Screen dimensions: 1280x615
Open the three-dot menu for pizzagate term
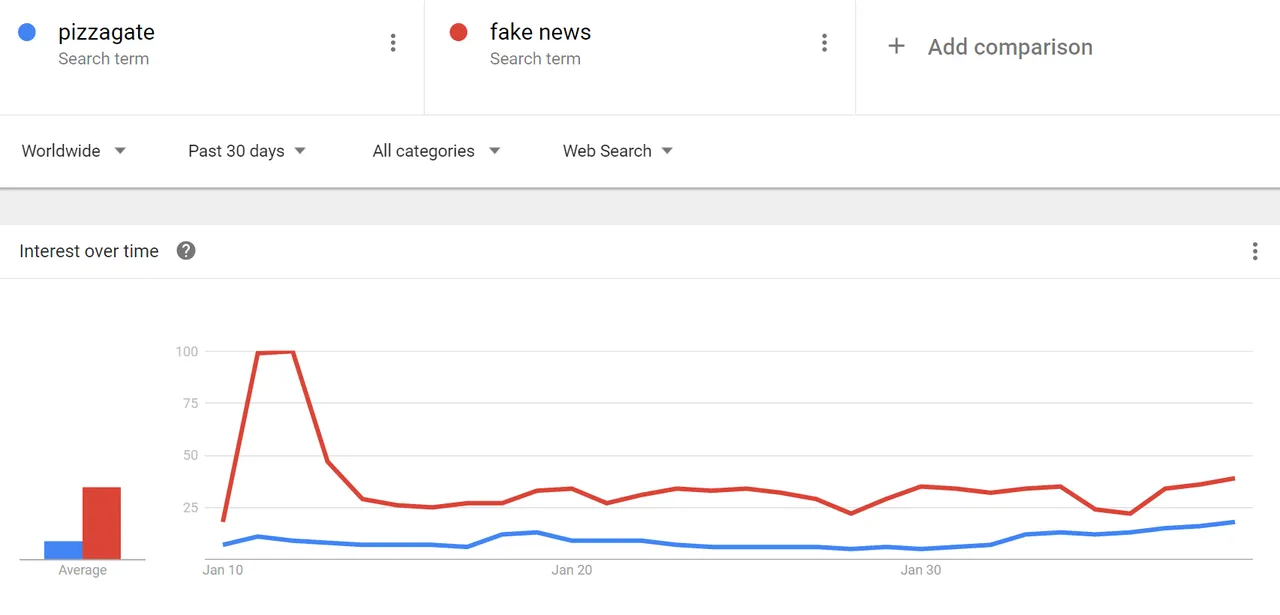coord(393,43)
